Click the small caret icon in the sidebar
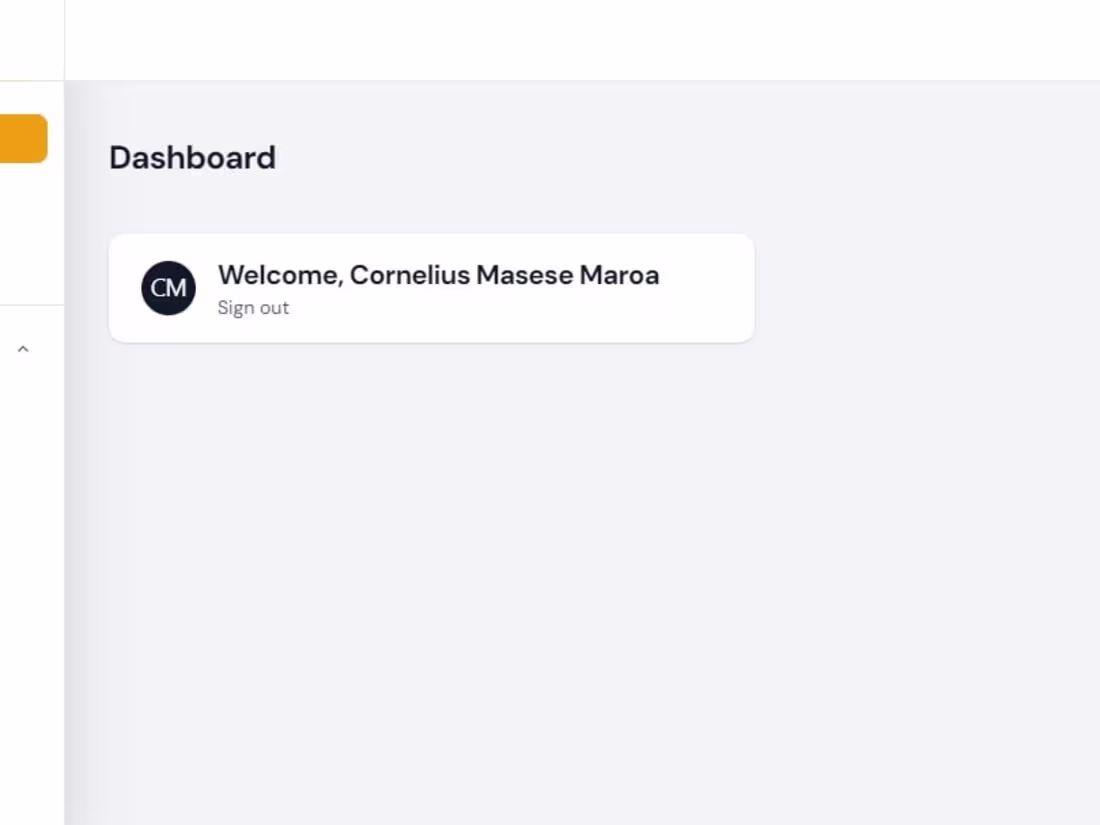This screenshot has height=825, width=1100. (23, 349)
